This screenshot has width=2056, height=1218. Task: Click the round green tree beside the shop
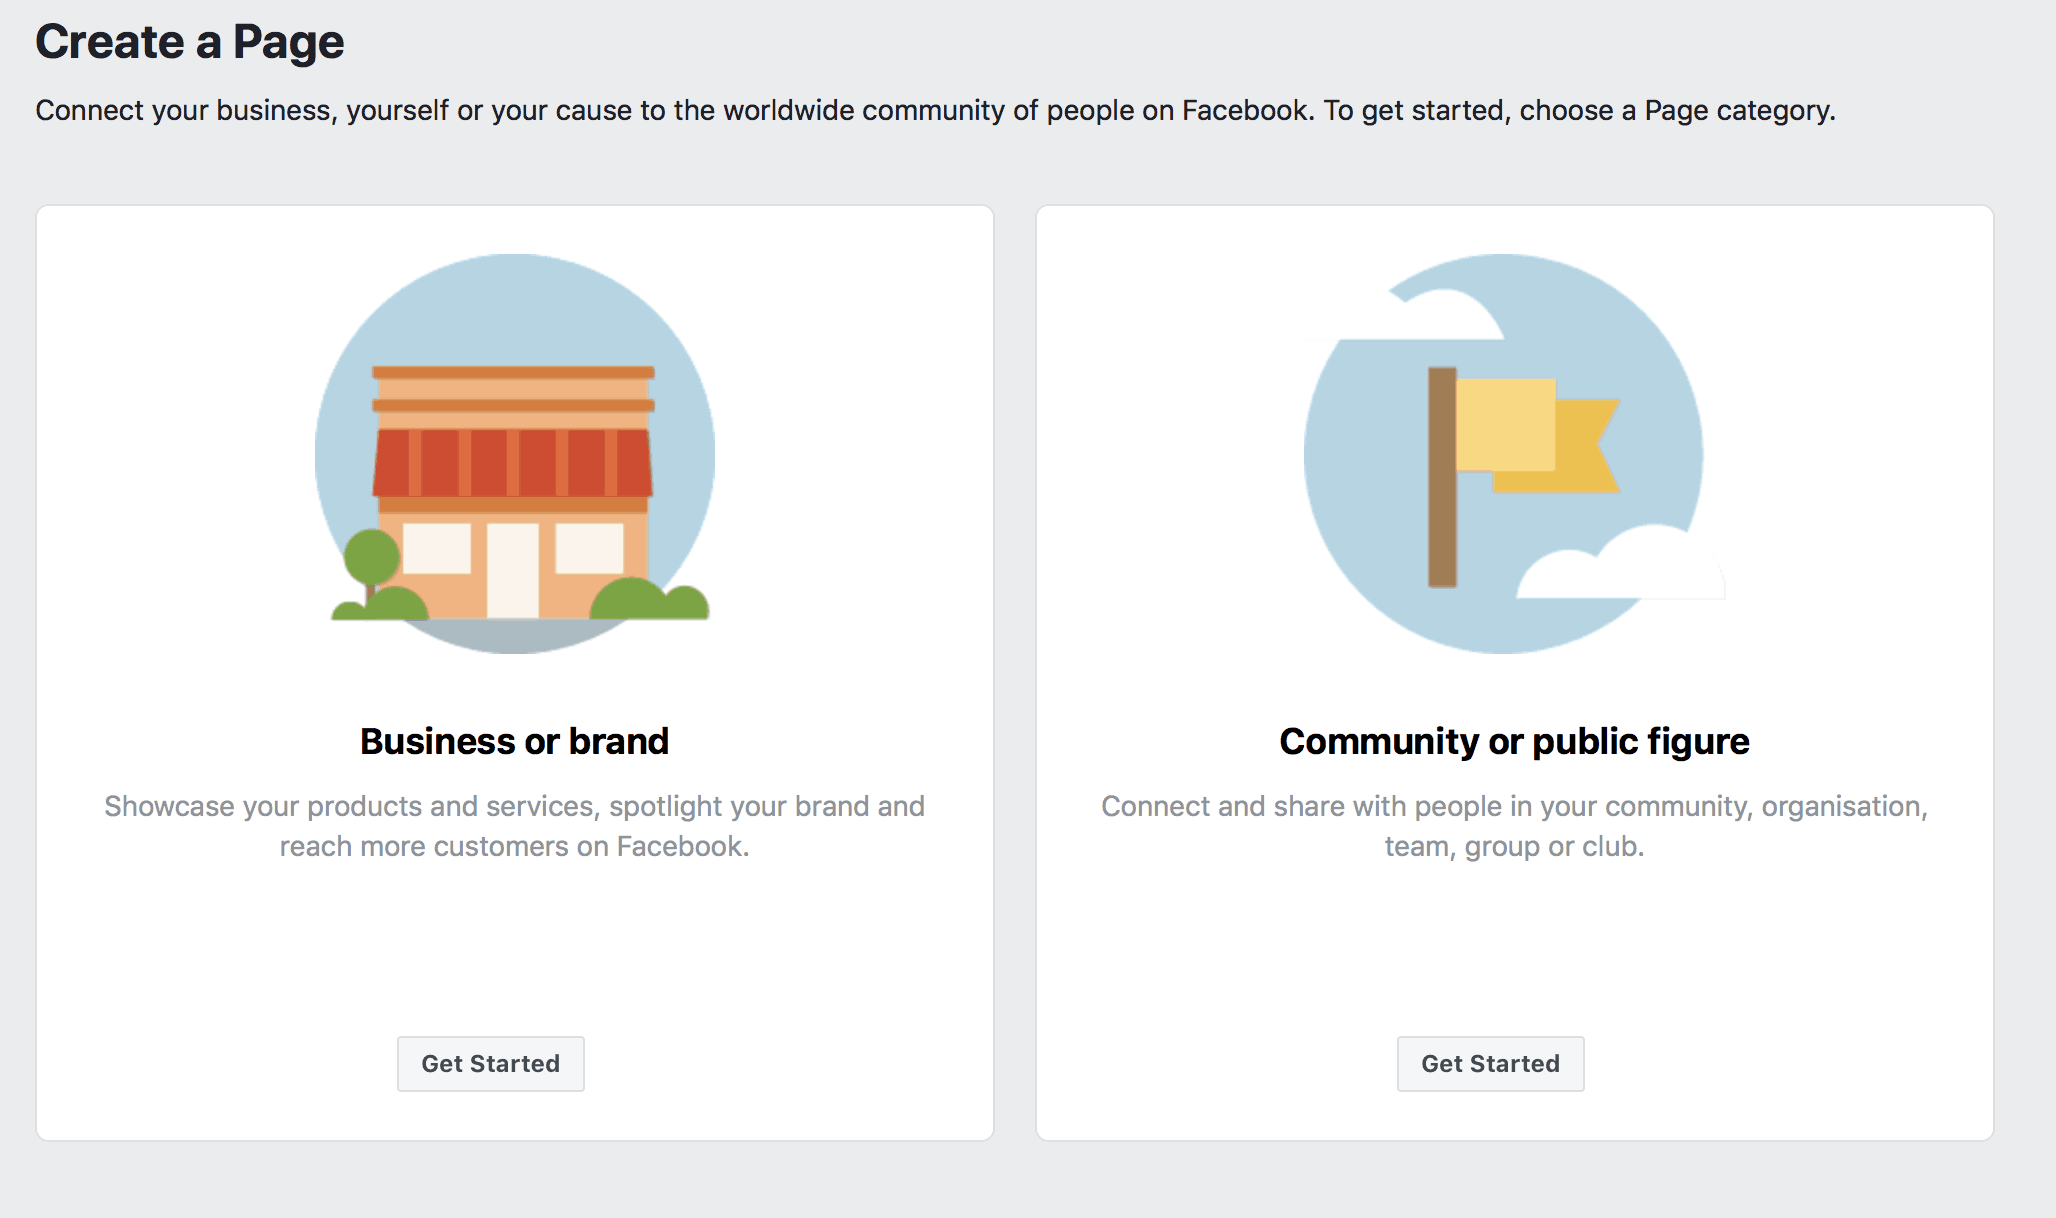pyautogui.click(x=371, y=558)
